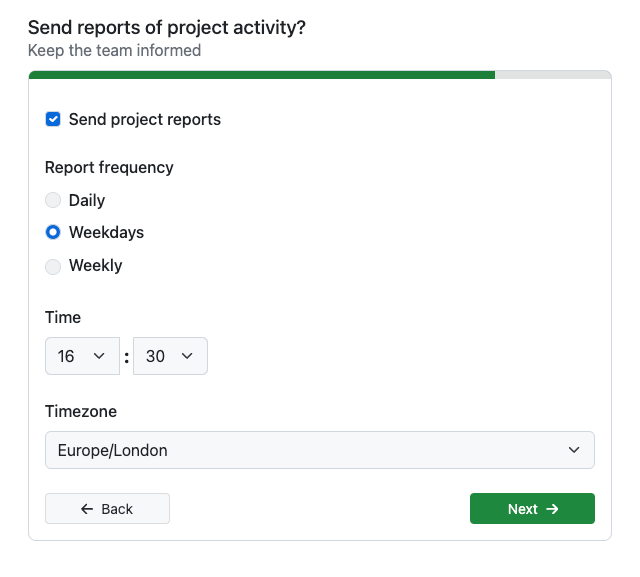
Task: Click the right arrow icon on Next
Action: [552, 509]
